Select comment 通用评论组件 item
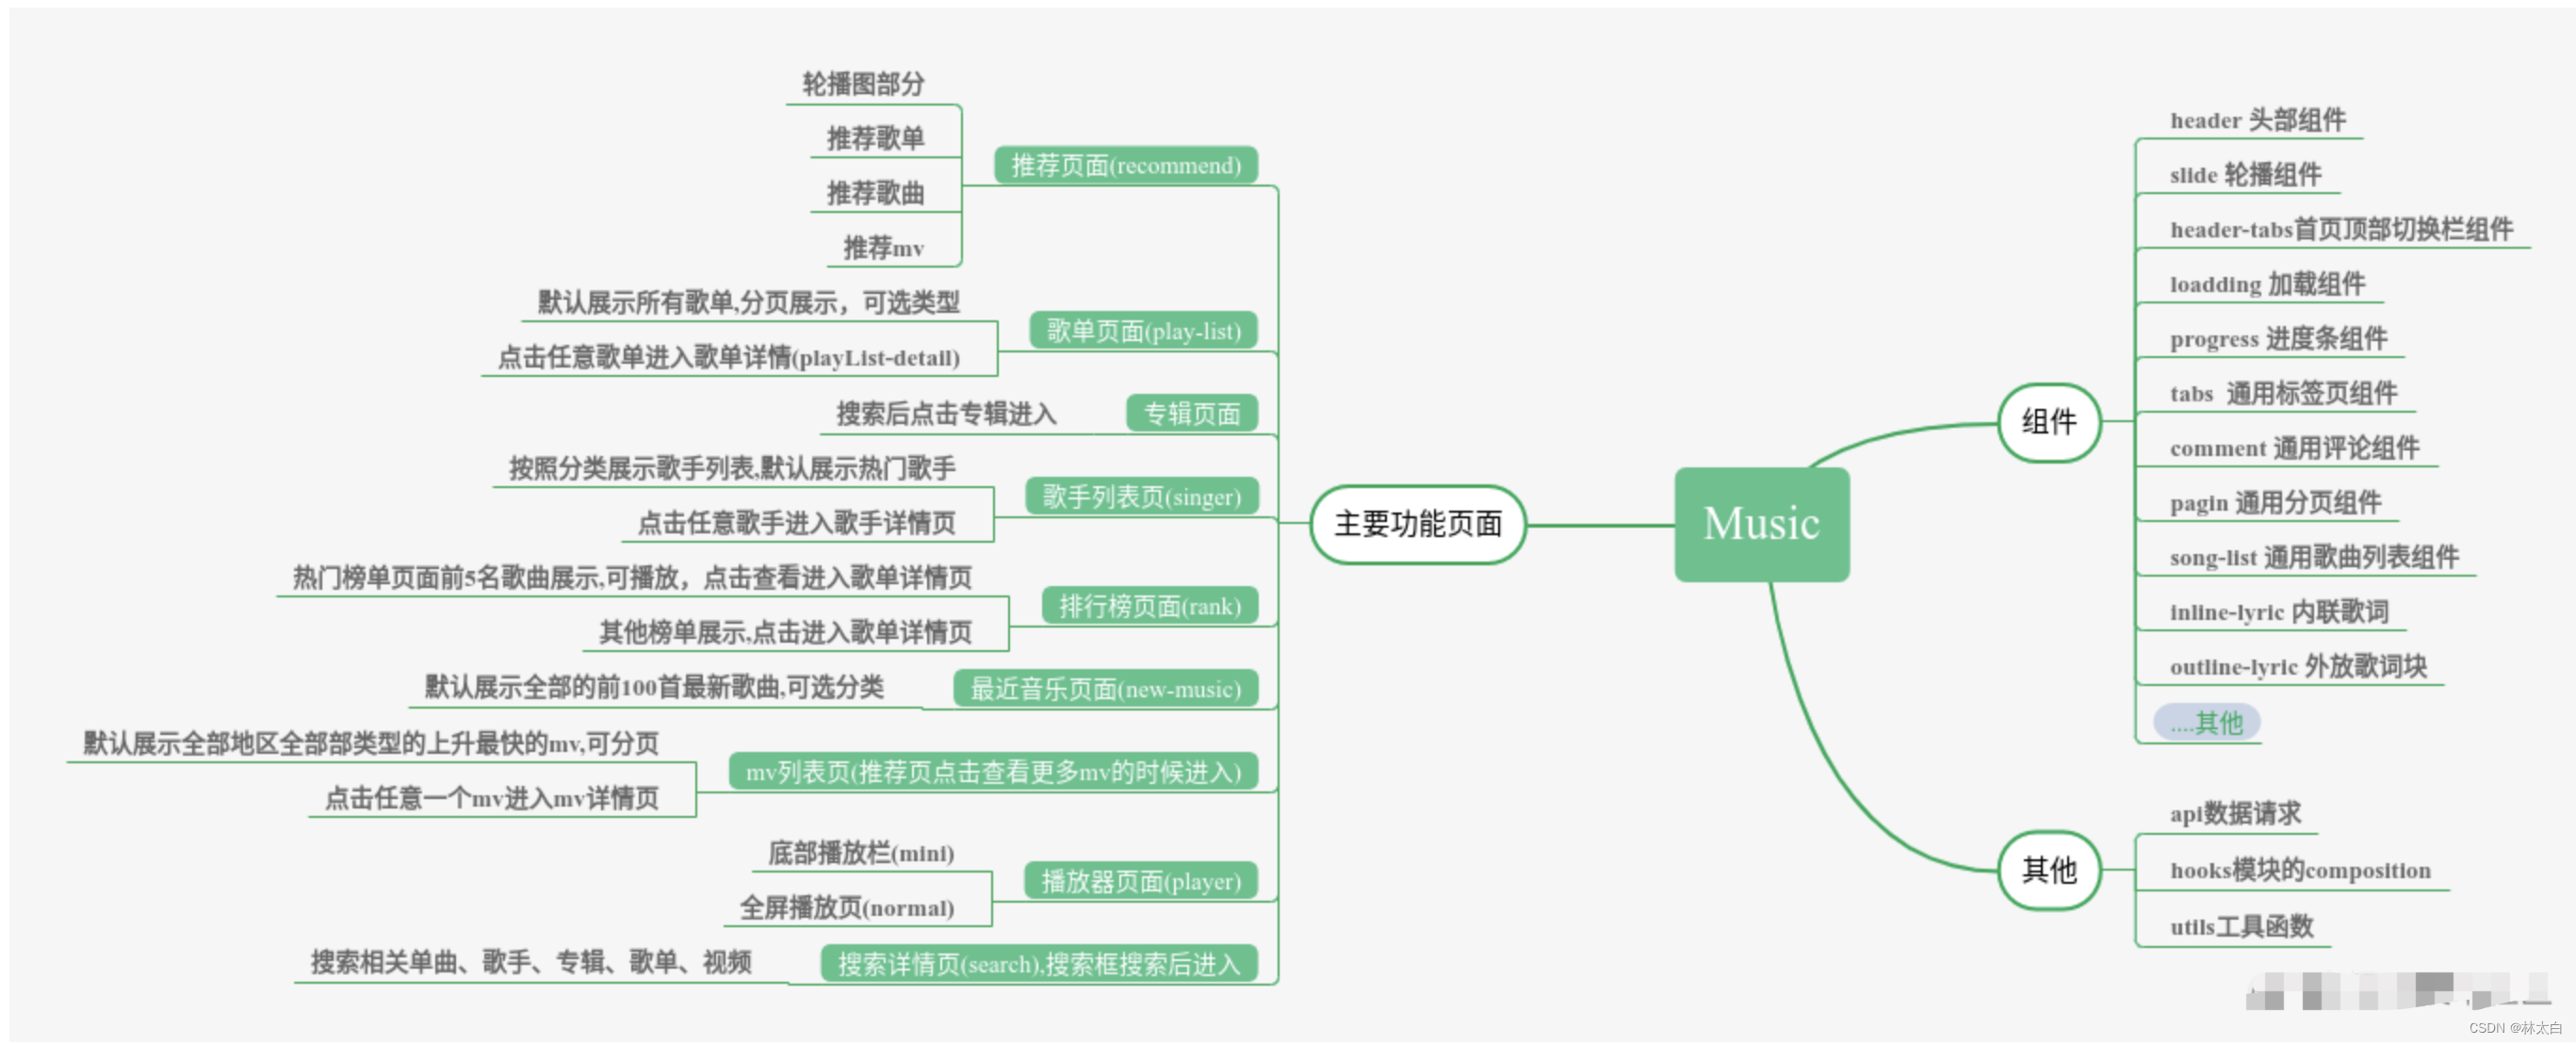Screen dimensions: 2576x1044 [2294, 448]
